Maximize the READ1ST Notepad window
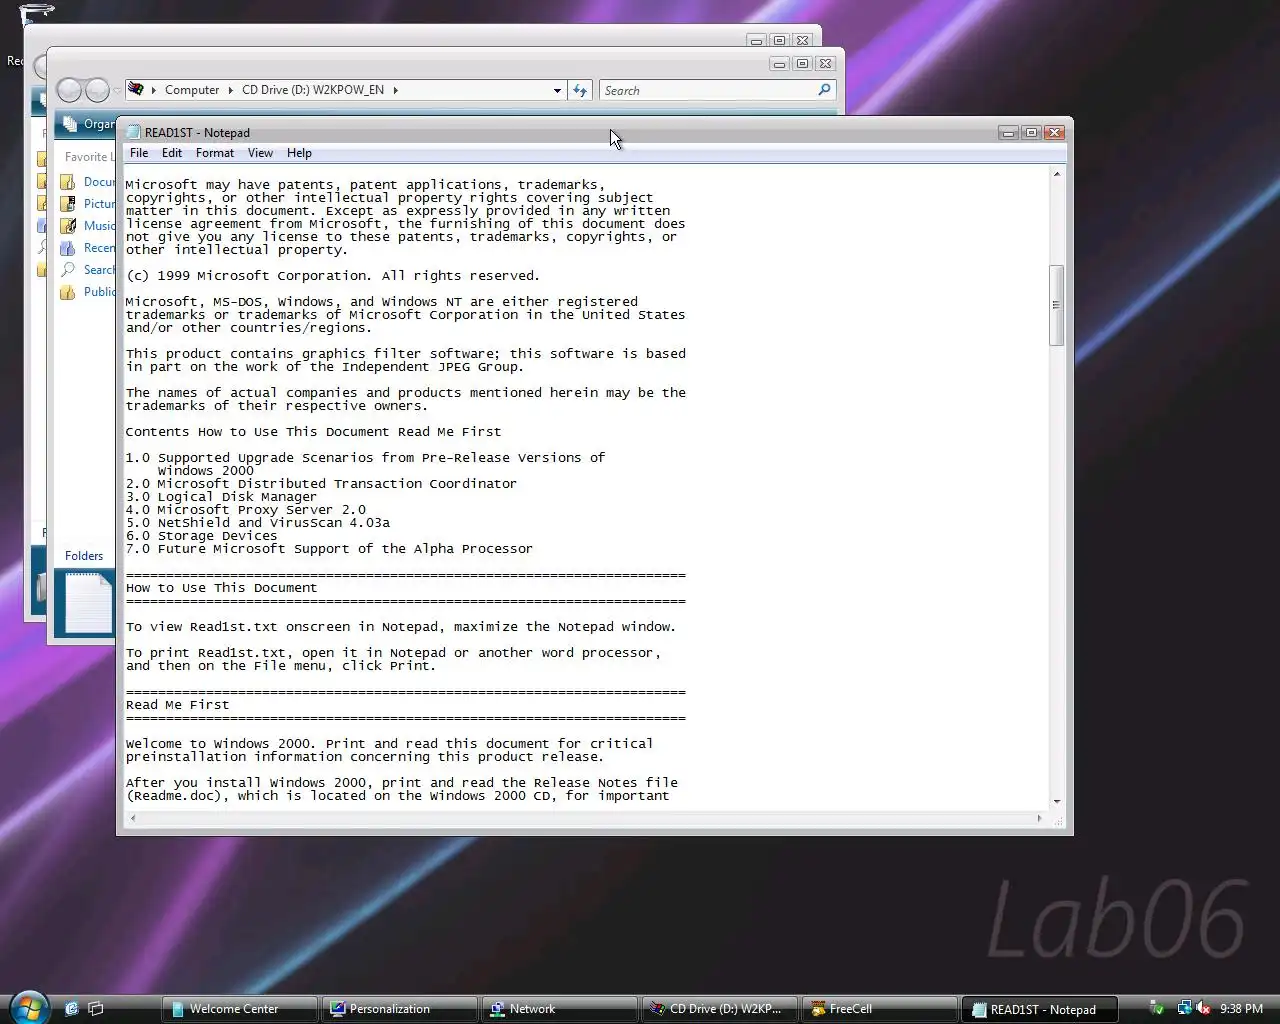The width and height of the screenshot is (1280, 1024). [x=1031, y=132]
